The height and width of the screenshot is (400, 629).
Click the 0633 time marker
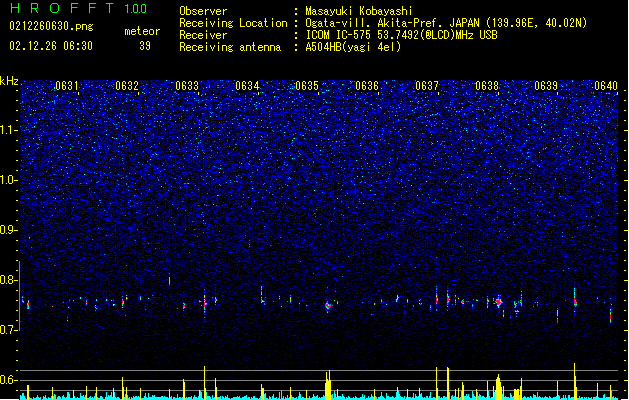(x=187, y=86)
